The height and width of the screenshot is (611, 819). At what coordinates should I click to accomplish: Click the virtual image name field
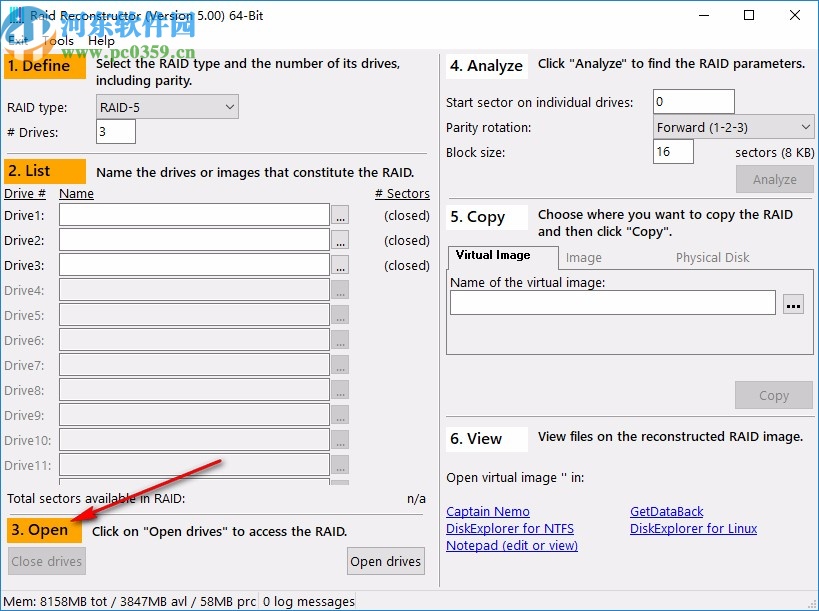(x=613, y=302)
